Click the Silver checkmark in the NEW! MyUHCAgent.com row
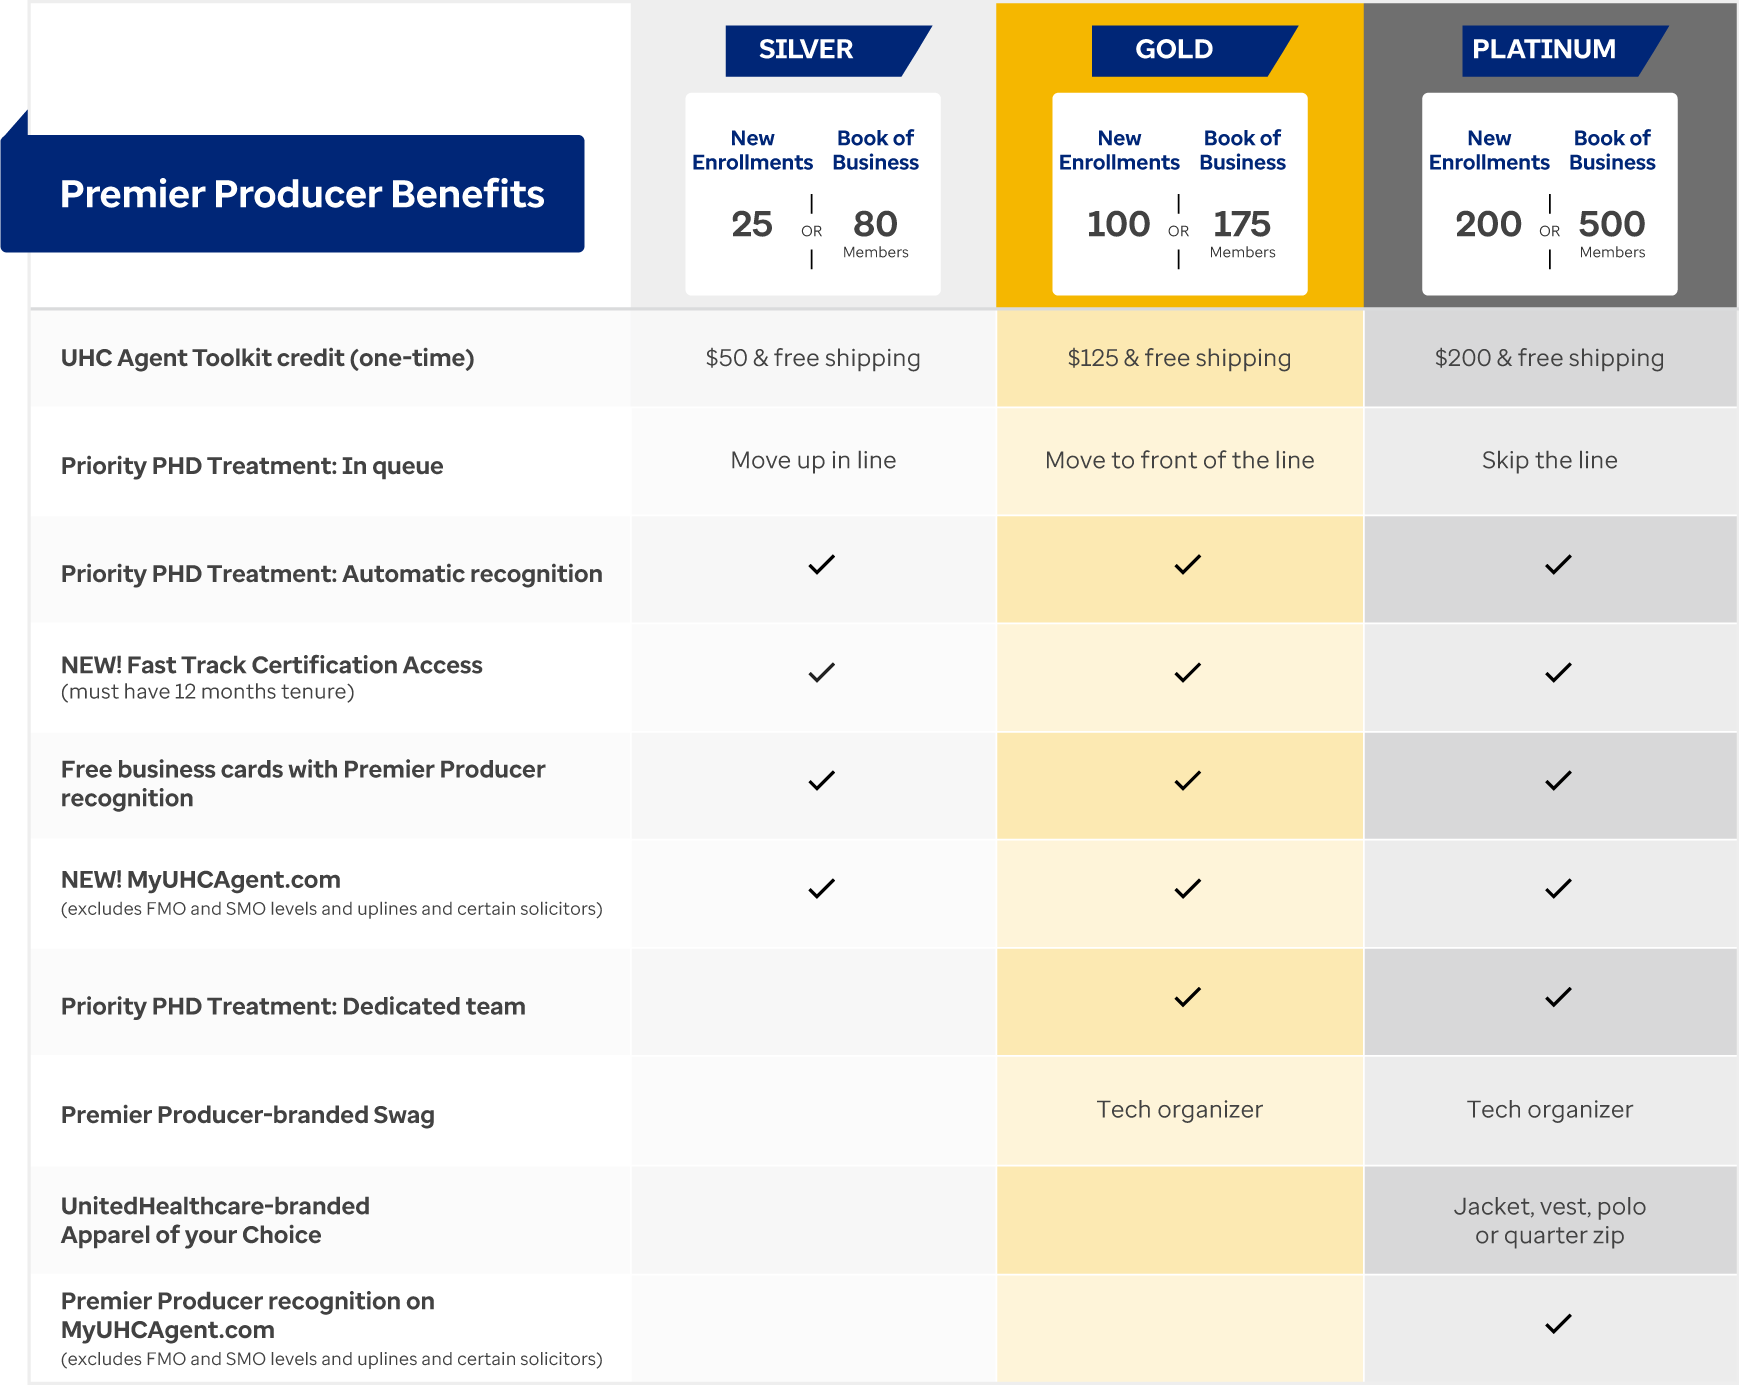 pos(821,889)
